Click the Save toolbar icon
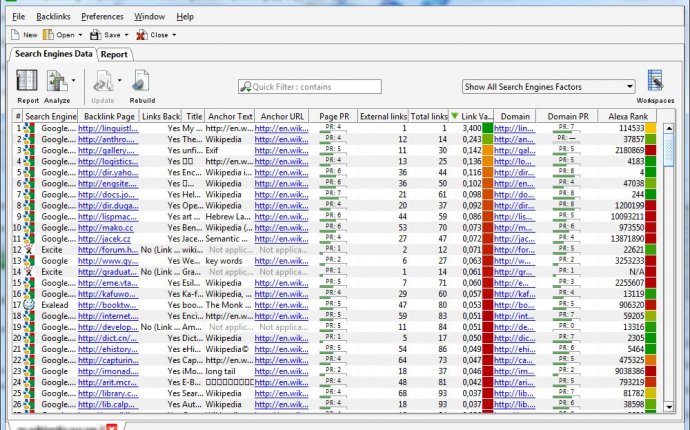Viewport: 690px width, 430px height. click(95, 35)
